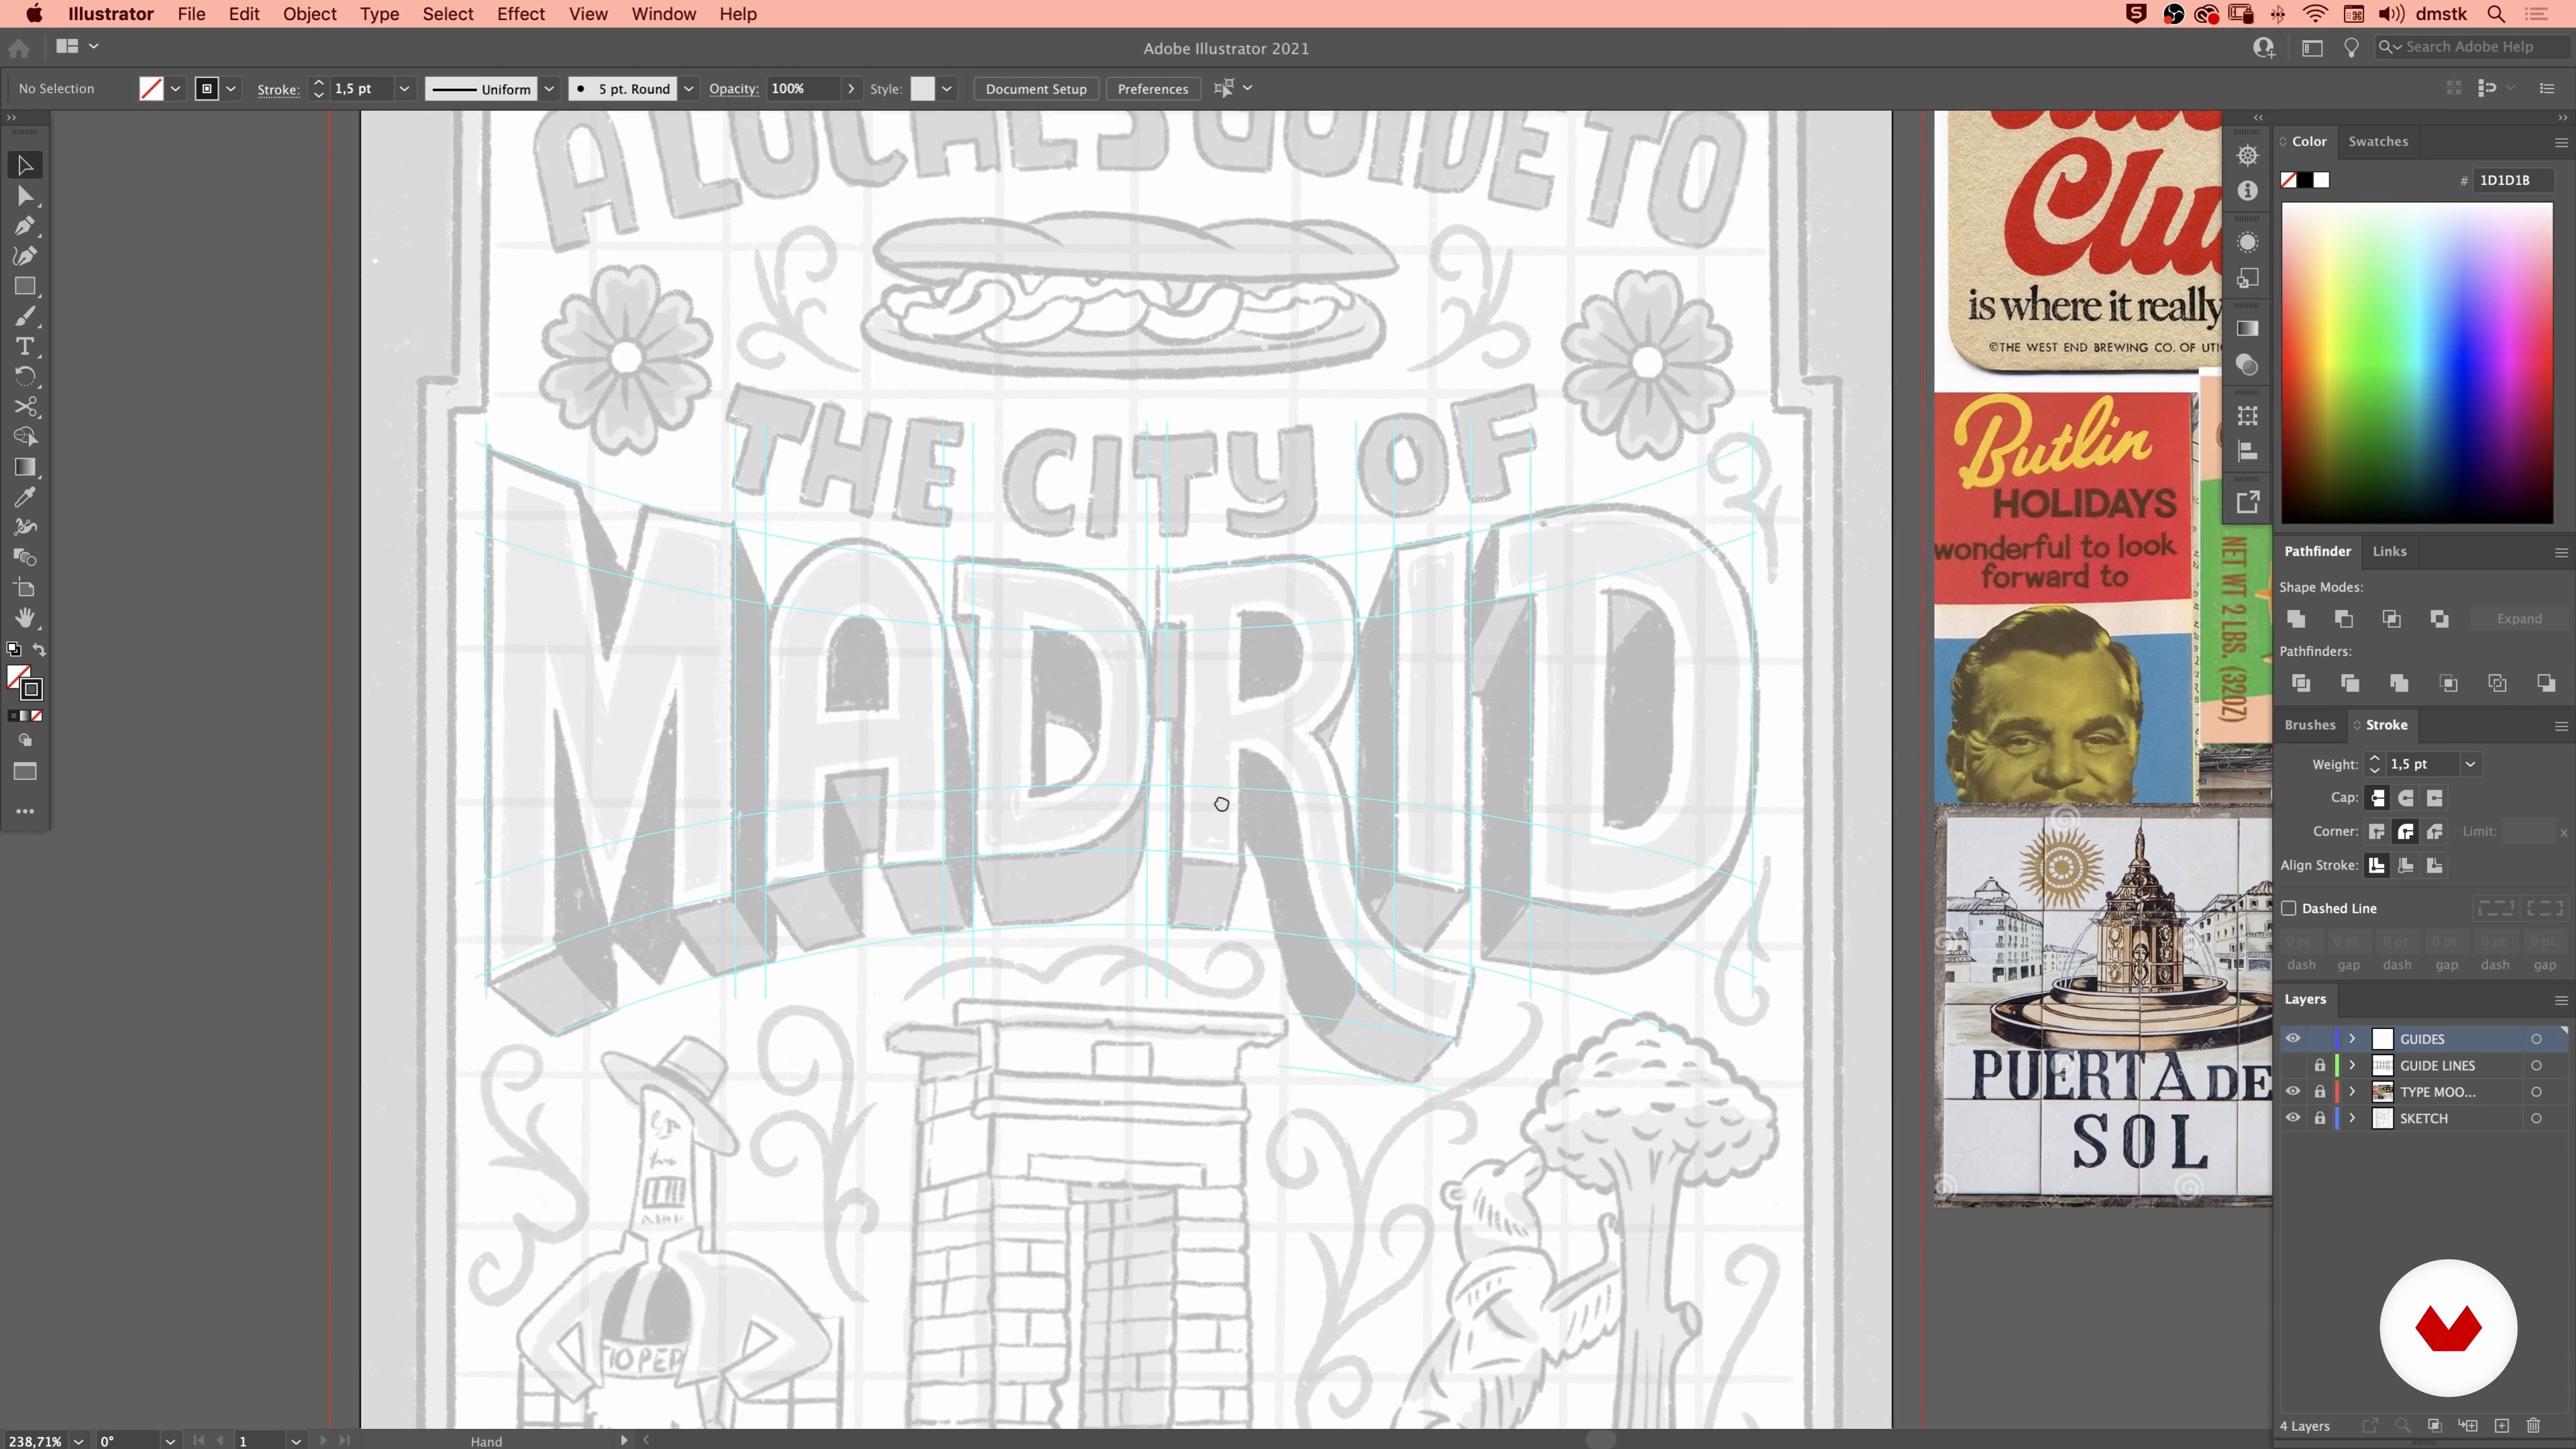This screenshot has height=1449, width=2576.
Task: Click the Preferences button
Action: coord(1153,89)
